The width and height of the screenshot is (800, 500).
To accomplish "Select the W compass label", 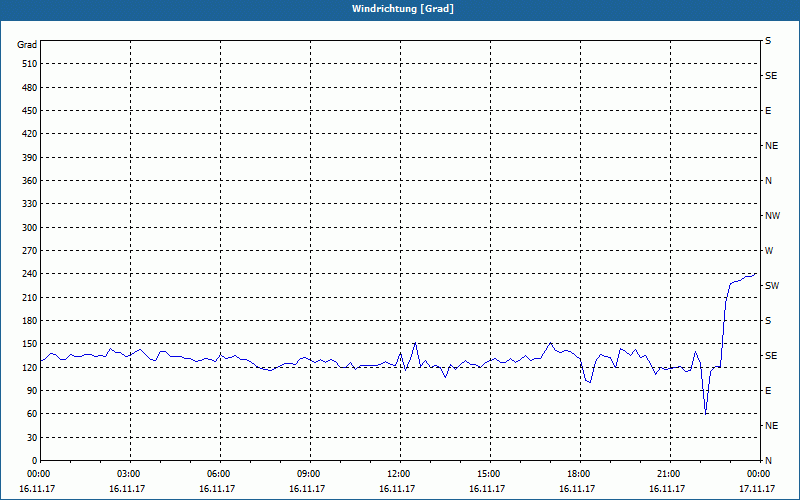I will pyautogui.click(x=769, y=251).
